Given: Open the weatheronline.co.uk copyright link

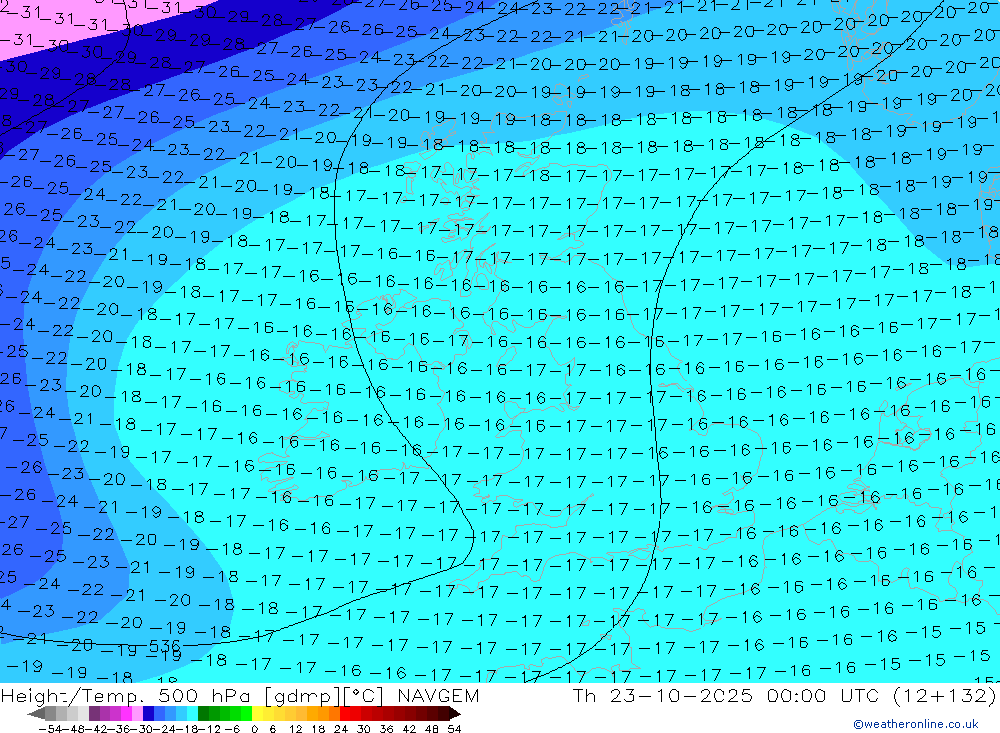Looking at the screenshot, I should [916, 723].
